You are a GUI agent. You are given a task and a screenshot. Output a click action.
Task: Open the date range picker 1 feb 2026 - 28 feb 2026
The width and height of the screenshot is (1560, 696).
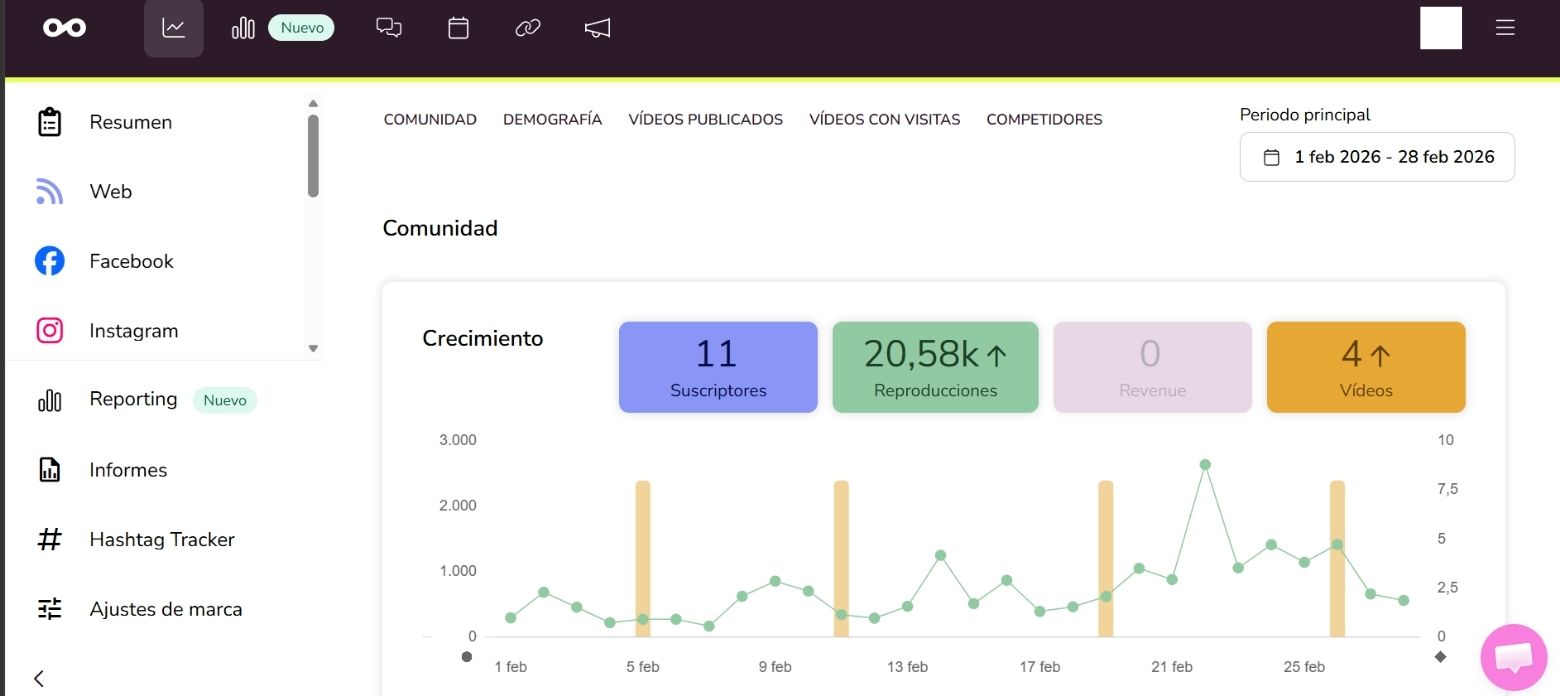[x=1377, y=157]
